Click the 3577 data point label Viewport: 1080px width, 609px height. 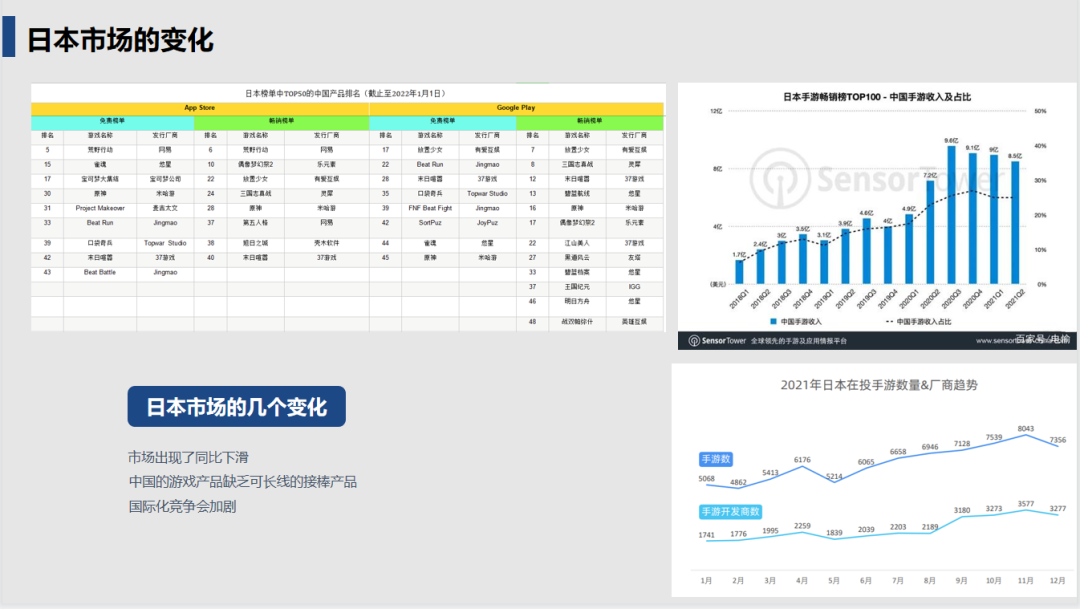point(1026,504)
